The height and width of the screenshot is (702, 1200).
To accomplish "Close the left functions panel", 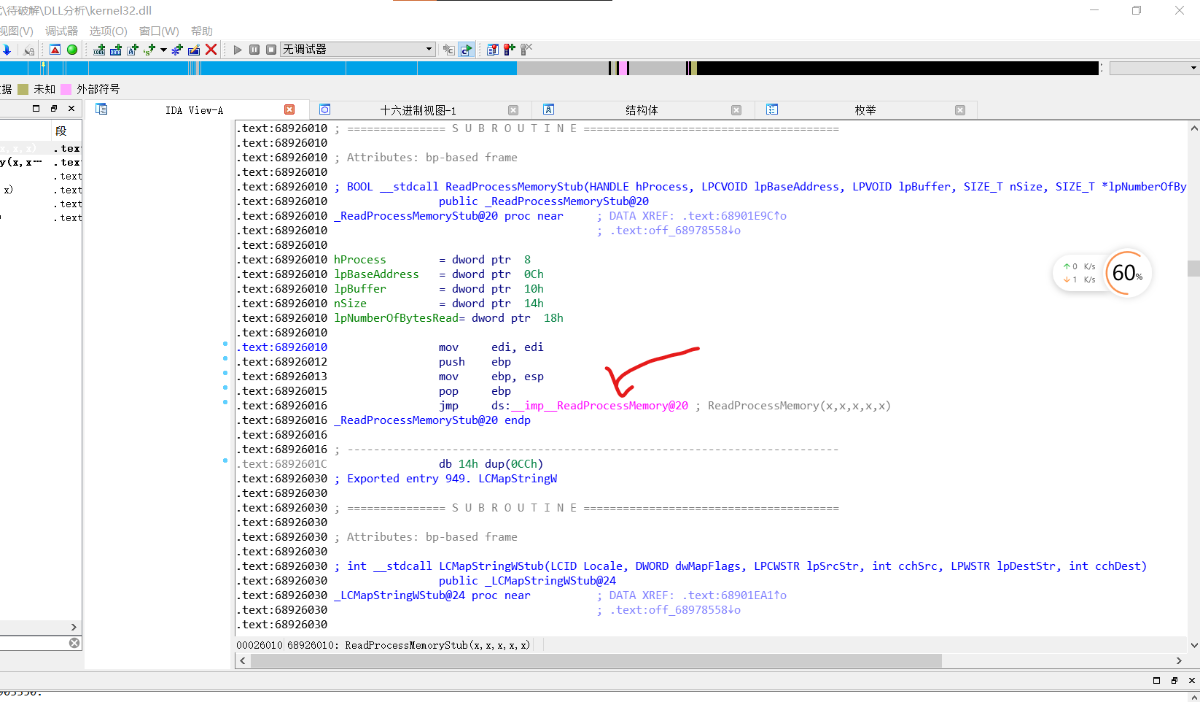I will point(70,108).
